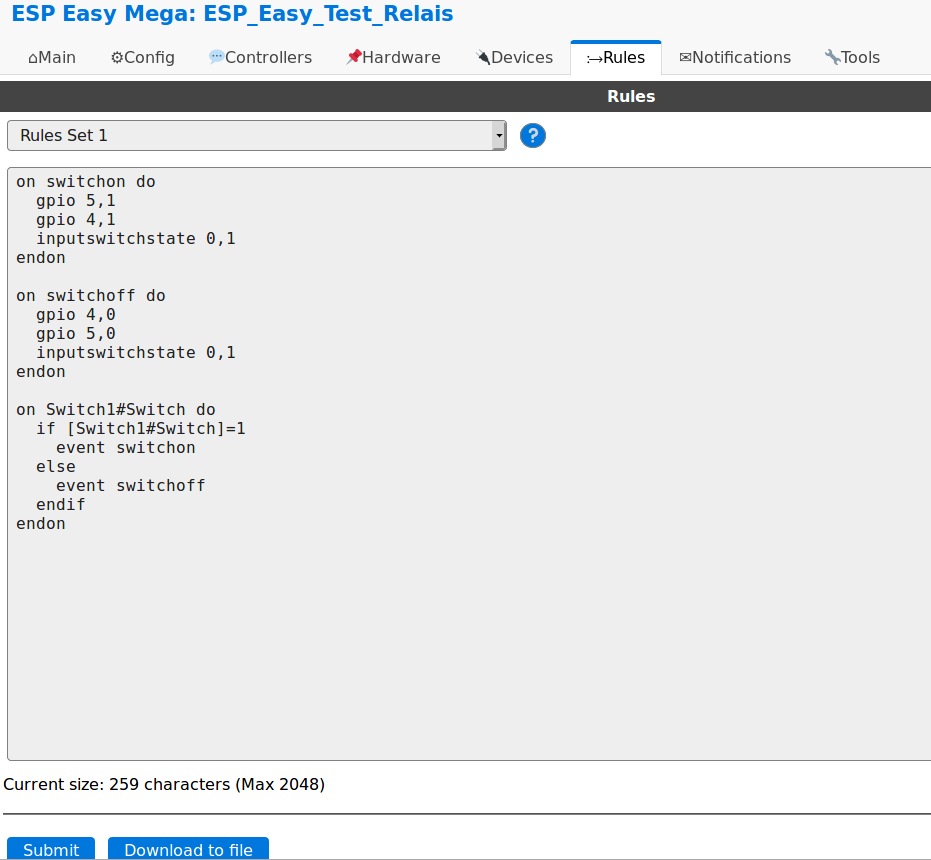Open the Devices tab
Viewport: 931px width, 860px height.
(514, 58)
